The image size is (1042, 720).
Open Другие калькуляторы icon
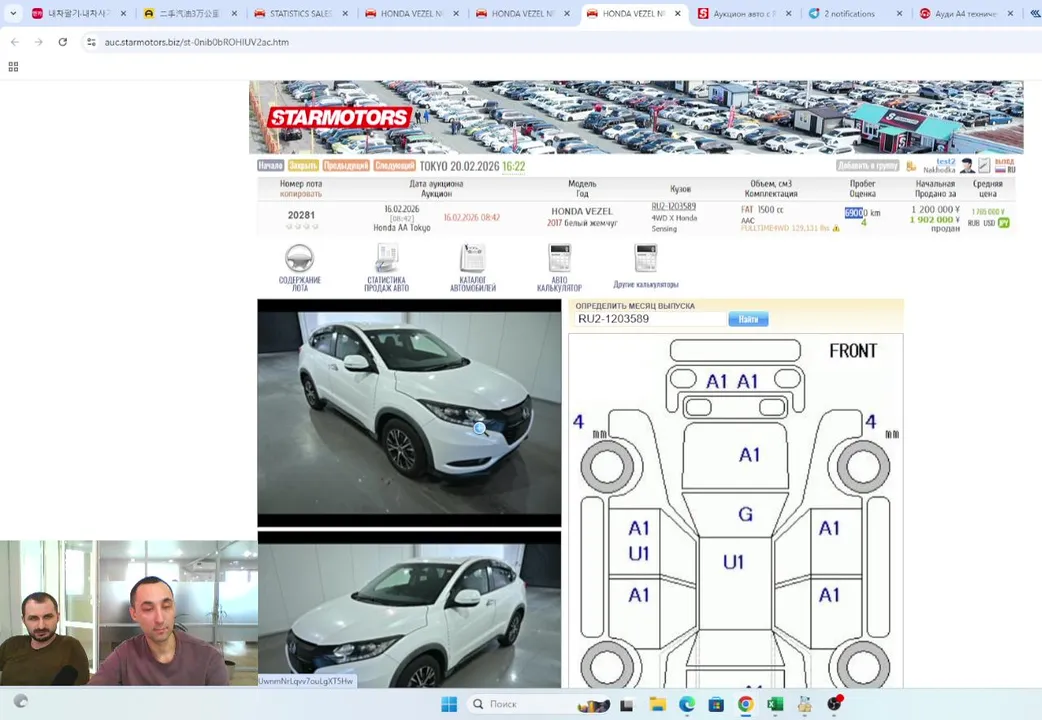[645, 258]
